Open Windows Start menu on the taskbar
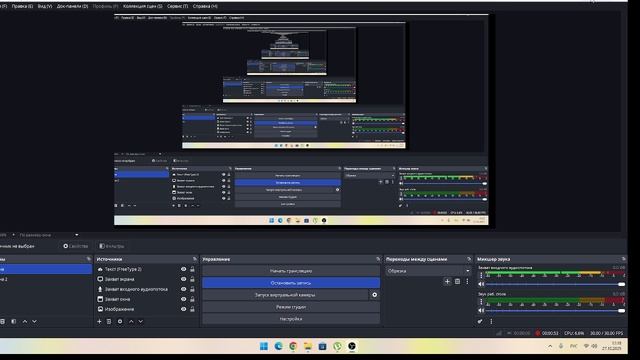Viewport: 640px width, 360px height. click(x=264, y=347)
